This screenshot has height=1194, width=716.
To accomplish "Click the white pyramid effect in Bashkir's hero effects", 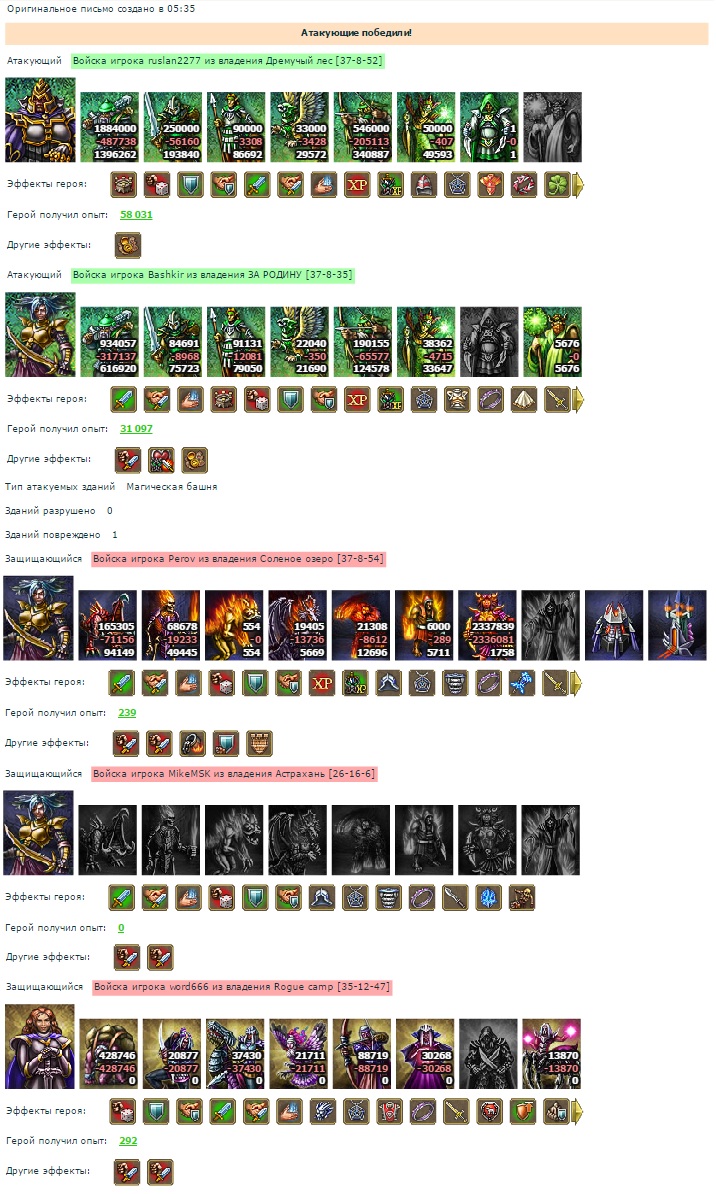I will [523, 399].
